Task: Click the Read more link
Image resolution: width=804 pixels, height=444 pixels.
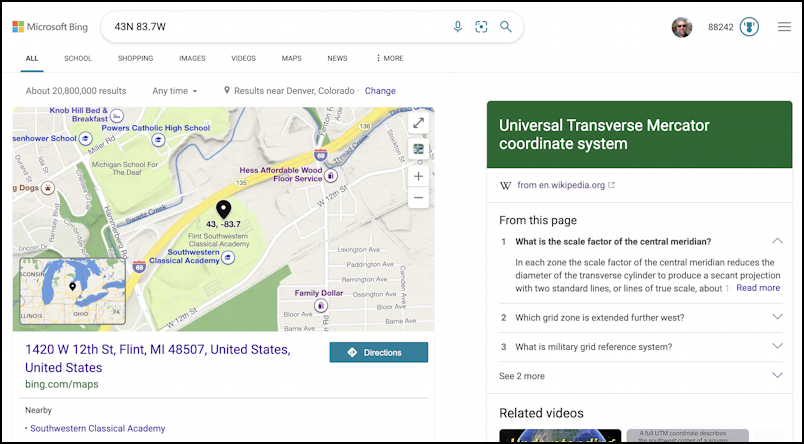Action: click(758, 288)
